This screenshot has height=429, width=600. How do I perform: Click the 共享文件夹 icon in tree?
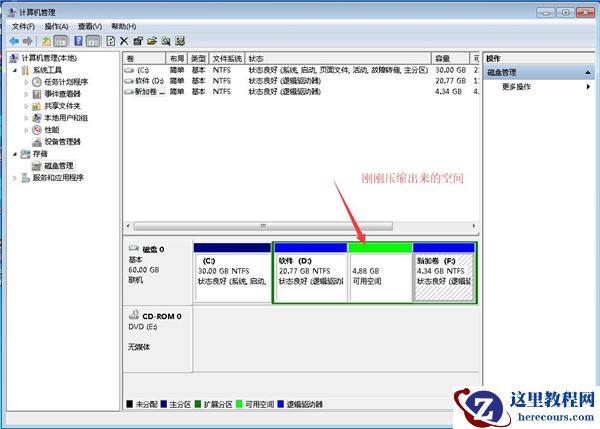pyautogui.click(x=37, y=106)
